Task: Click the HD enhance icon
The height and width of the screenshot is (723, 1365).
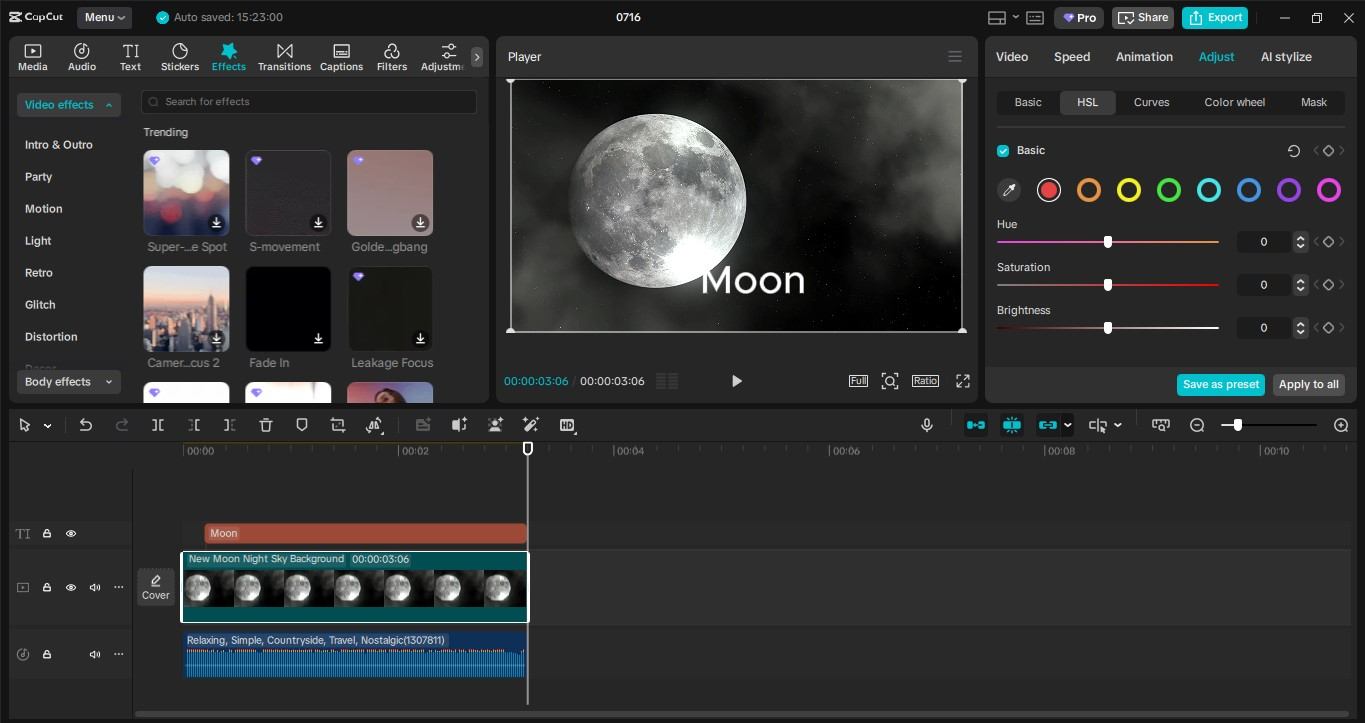Action: click(567, 425)
